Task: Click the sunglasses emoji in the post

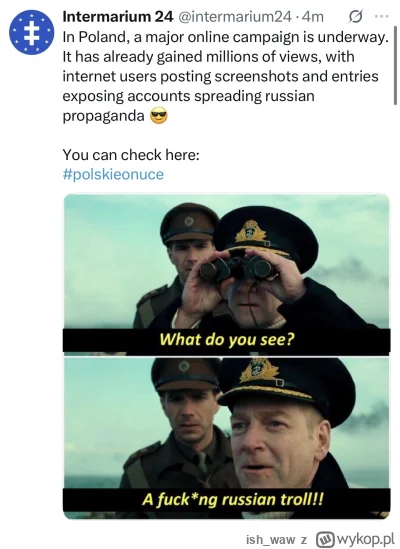Action: click(x=159, y=116)
